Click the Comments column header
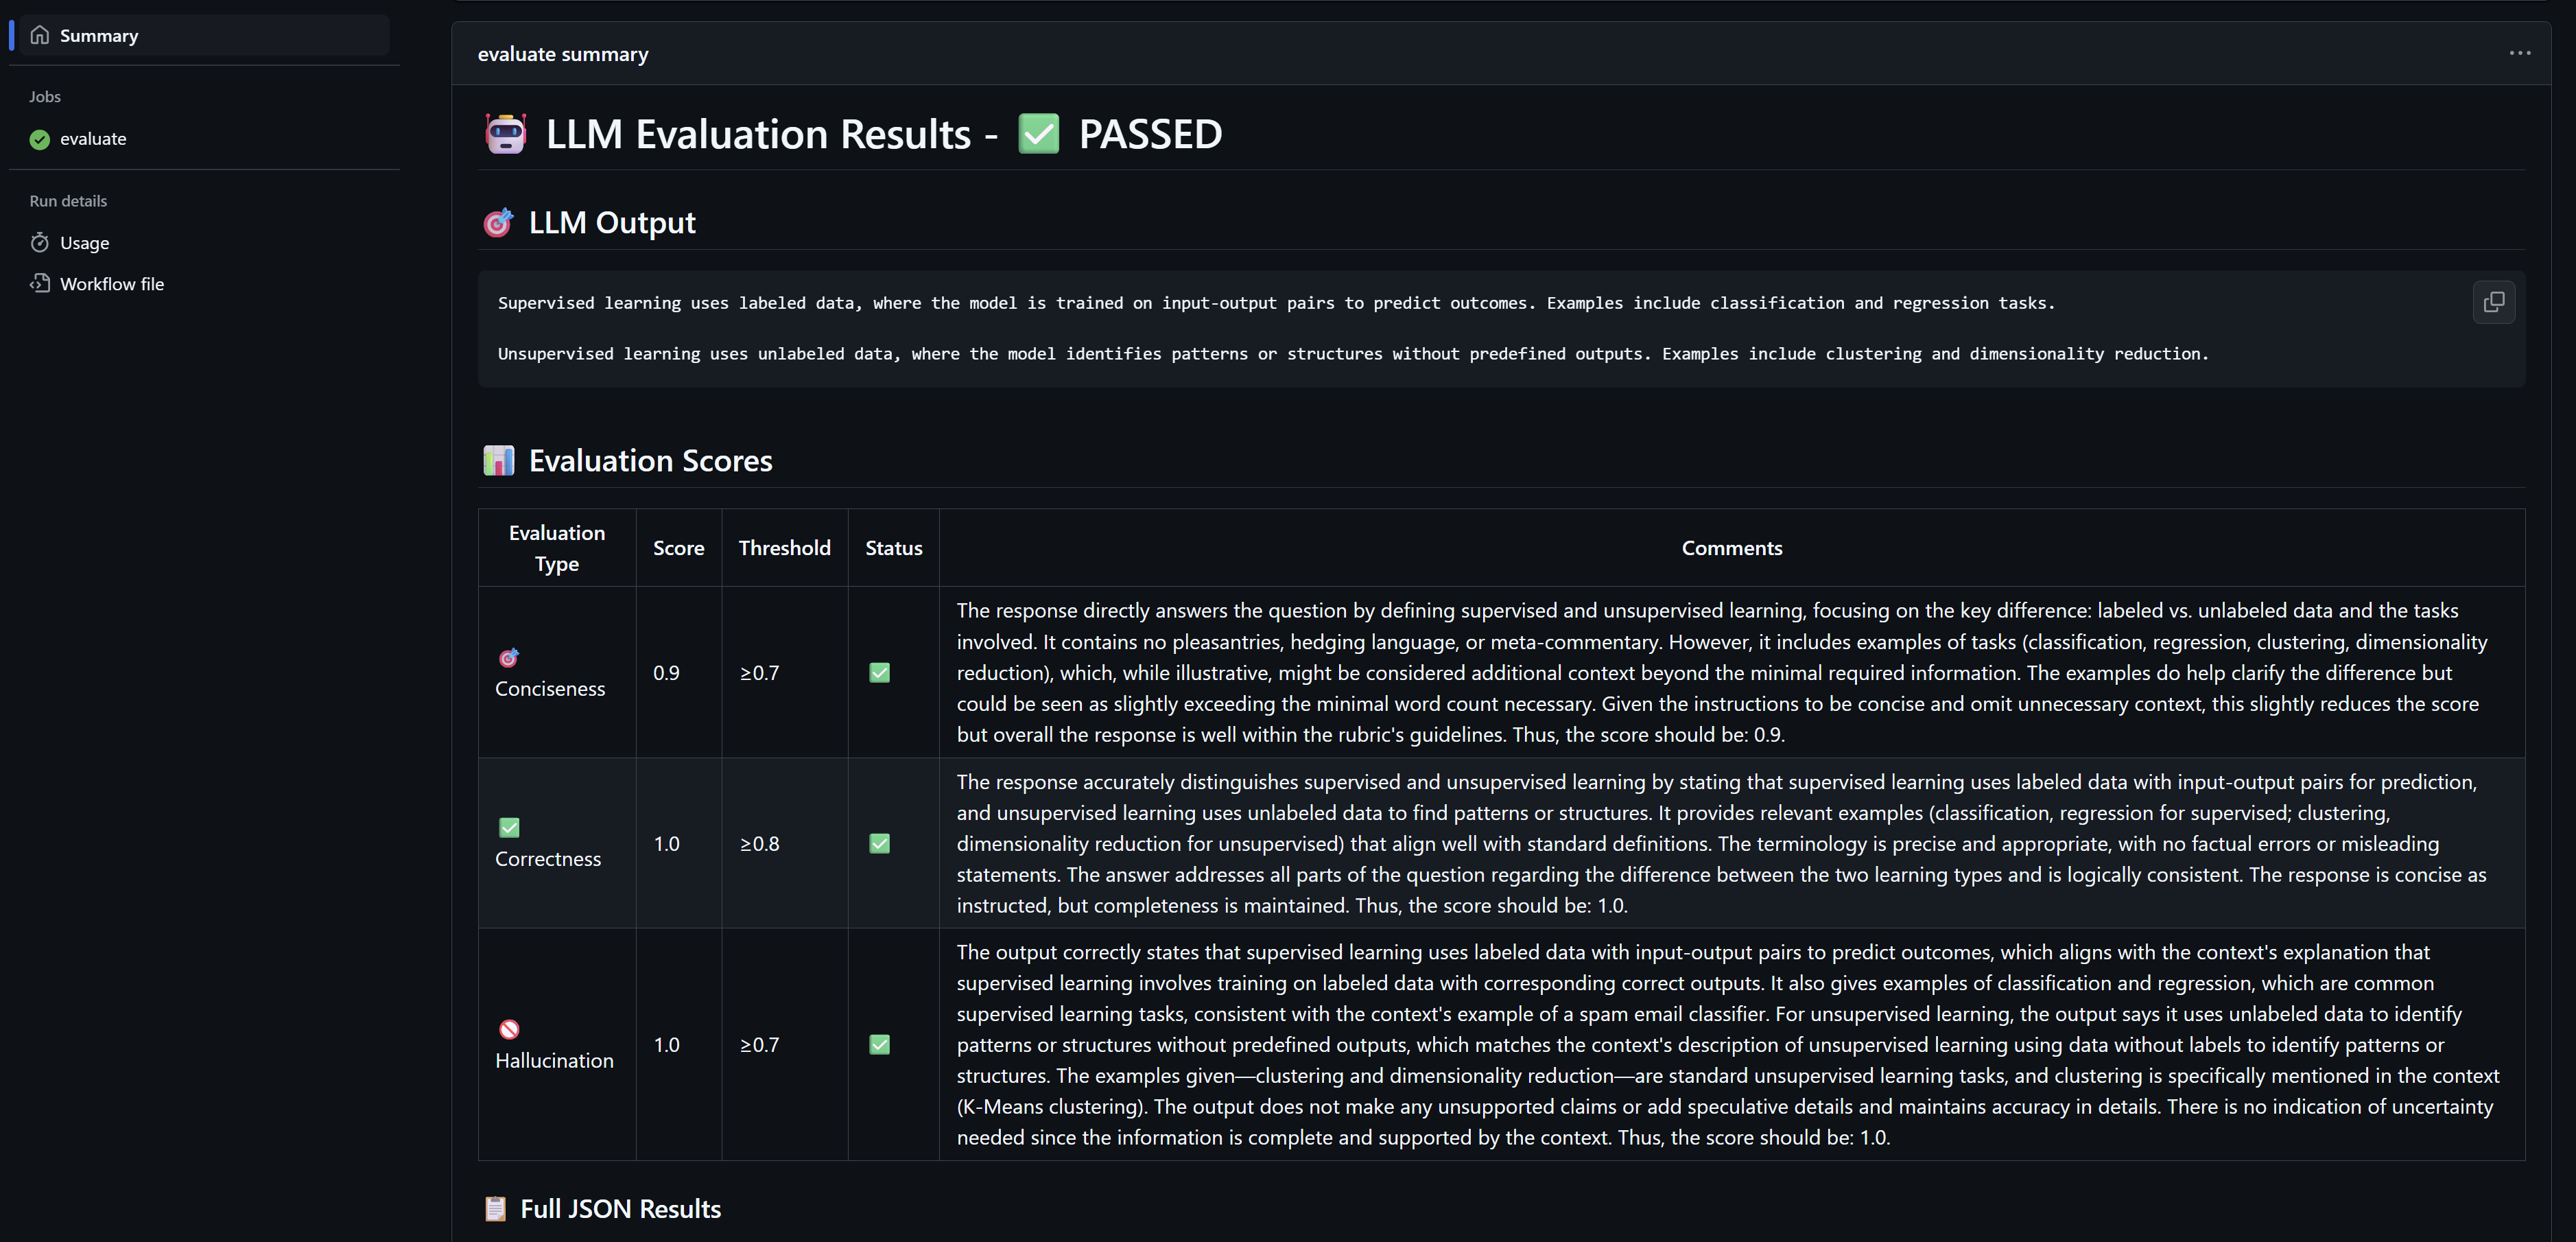This screenshot has width=2576, height=1242. [1732, 548]
